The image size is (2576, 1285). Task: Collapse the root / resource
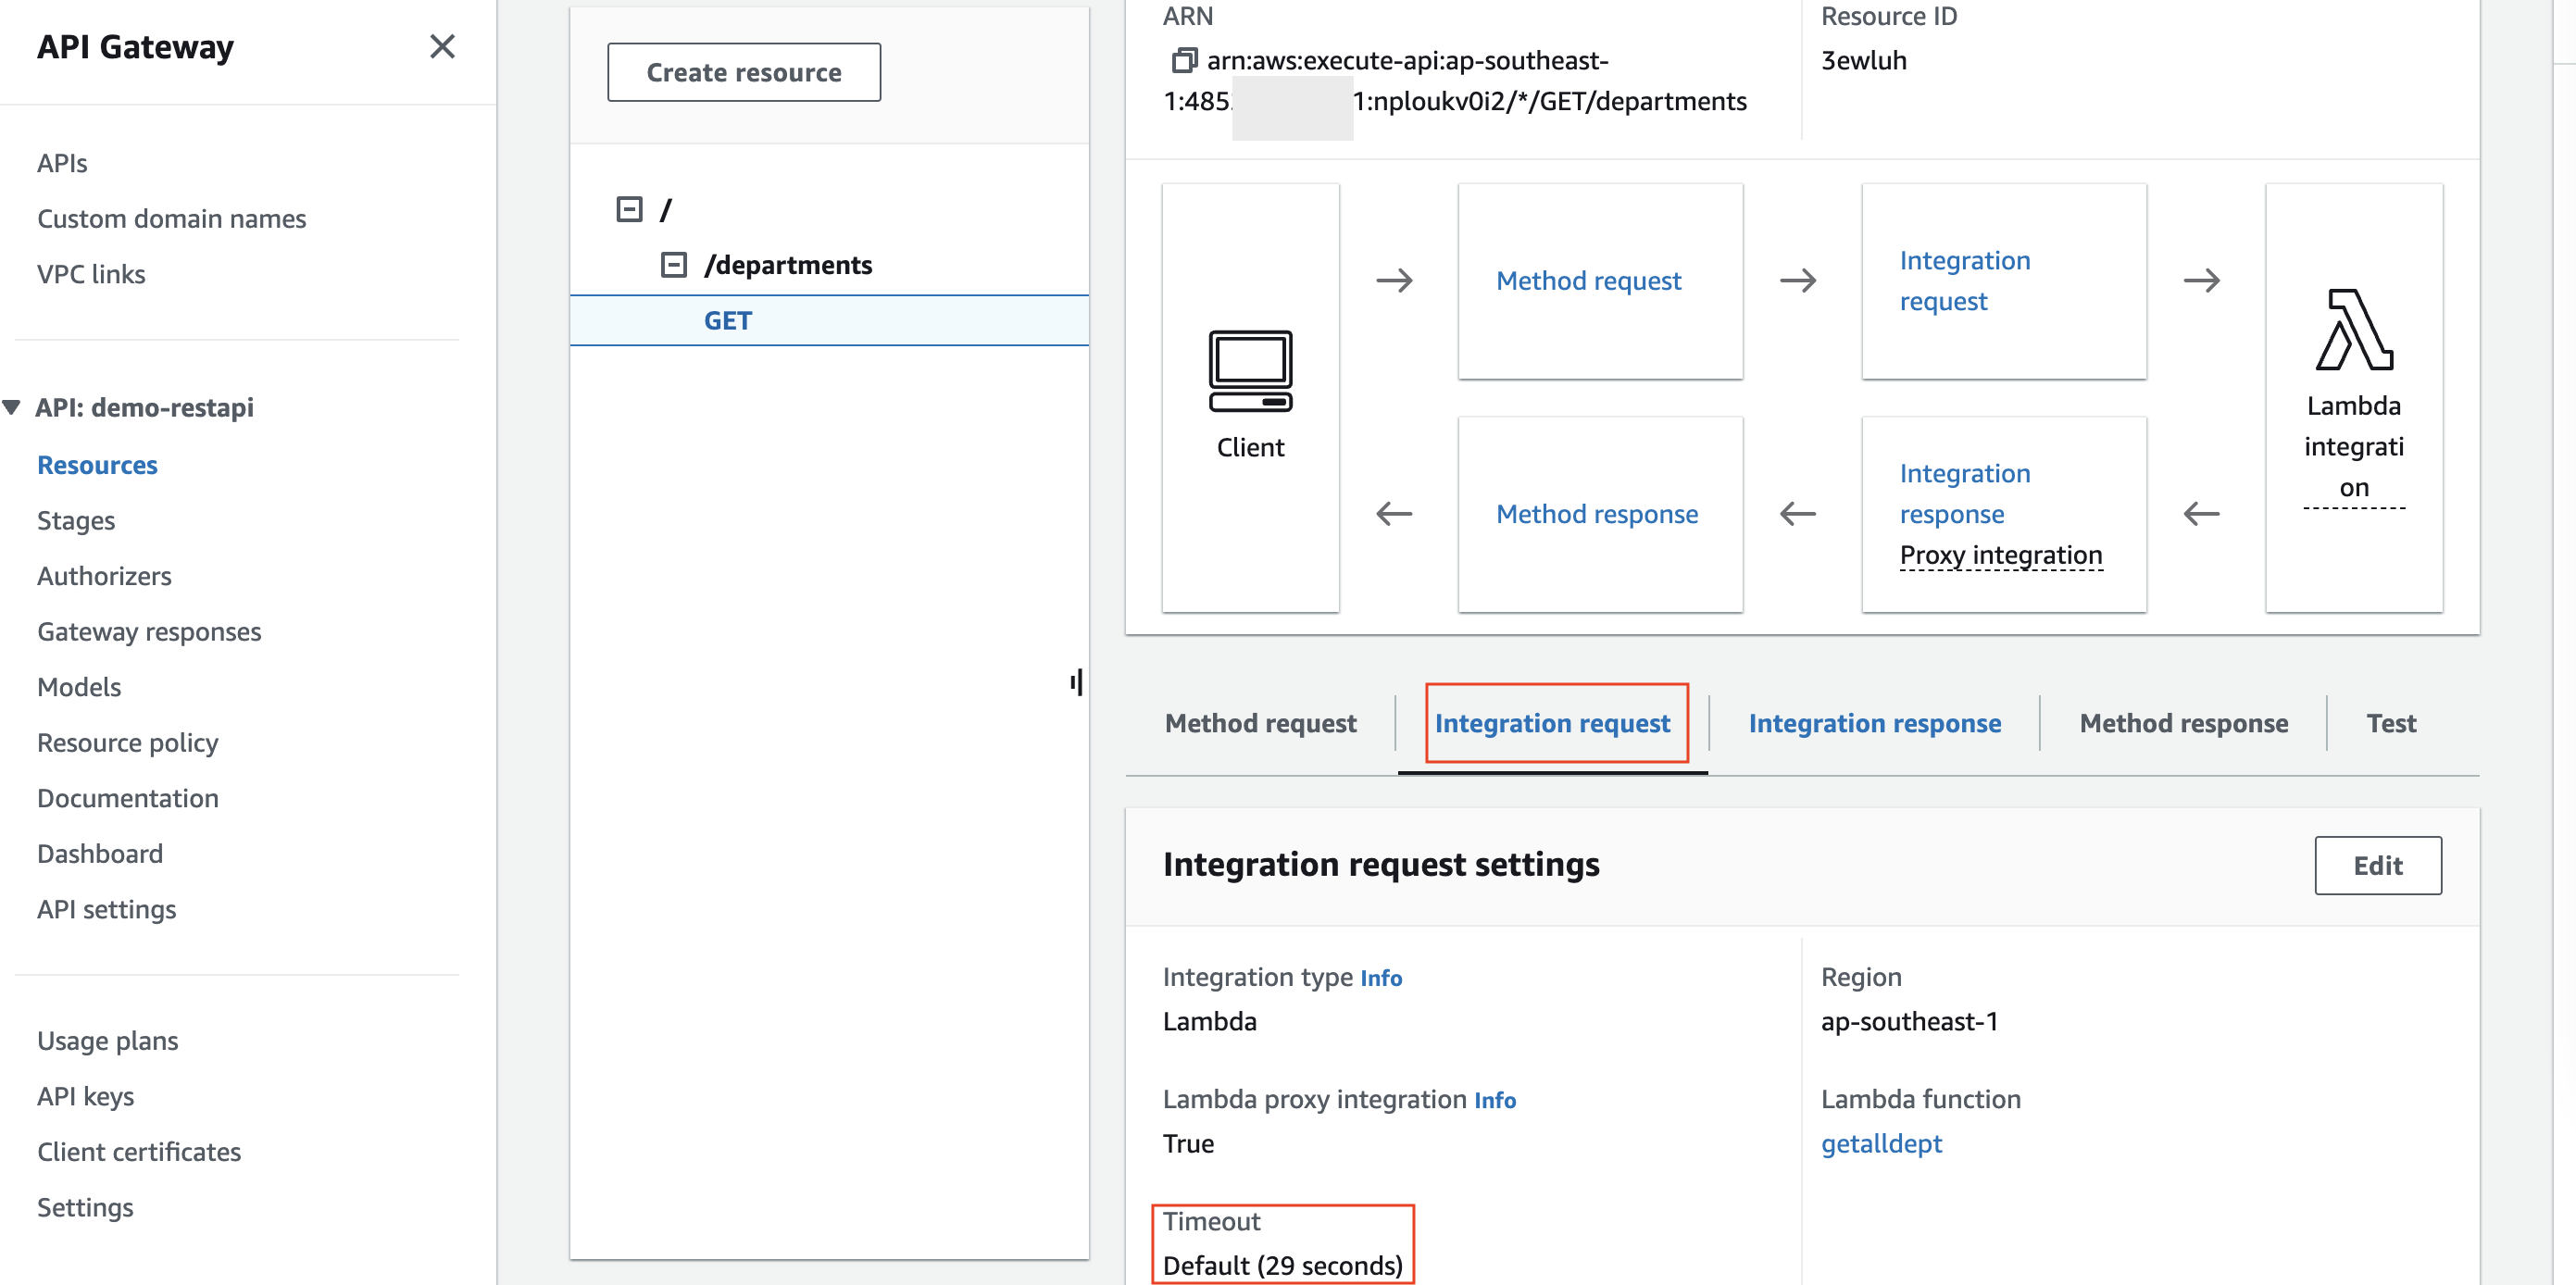click(629, 209)
